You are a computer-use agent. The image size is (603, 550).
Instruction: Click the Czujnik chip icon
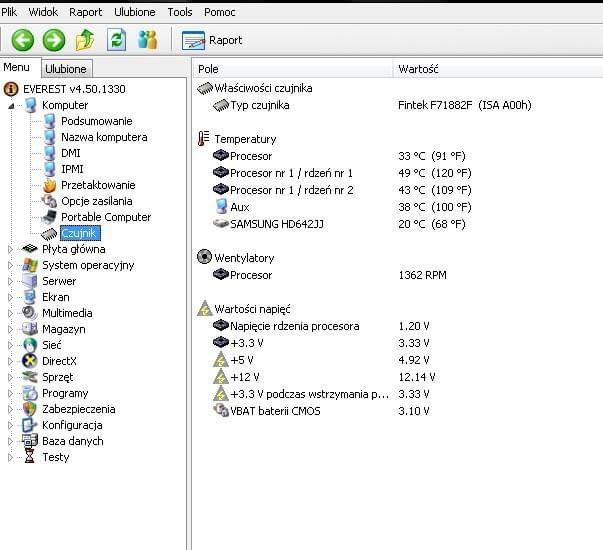tap(49, 233)
